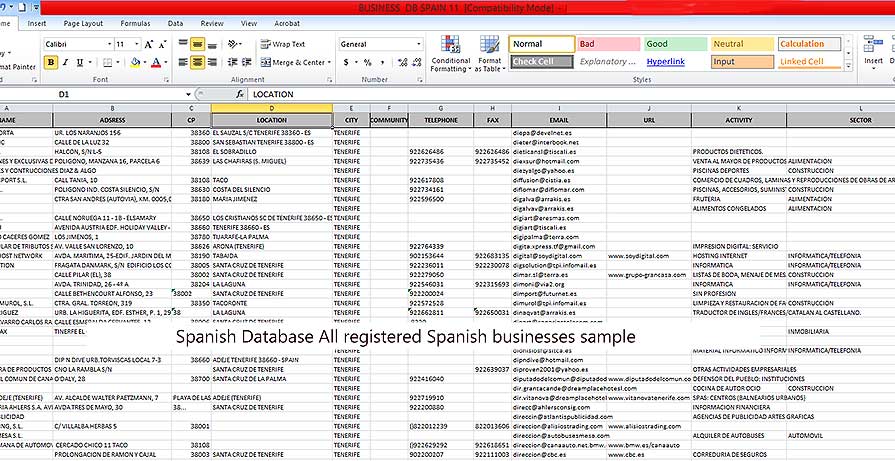Switch to Data tab
The width and height of the screenshot is (895, 461).
click(x=175, y=23)
